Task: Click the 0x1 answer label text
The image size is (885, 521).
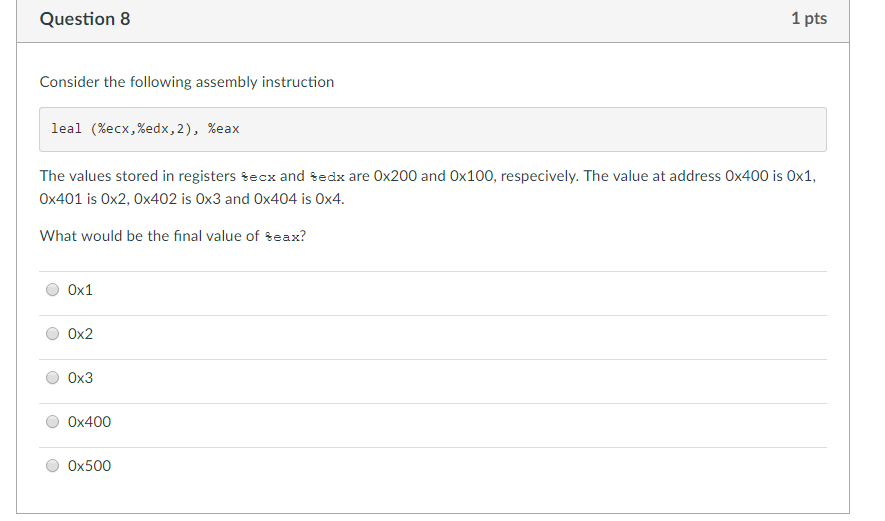Action: click(81, 290)
